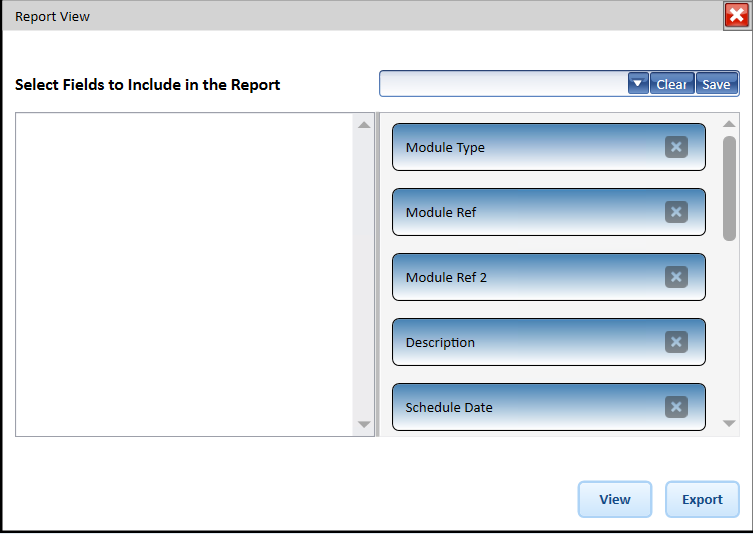Remove the Module Ref field
The height and width of the screenshot is (534, 753).
pos(676,212)
